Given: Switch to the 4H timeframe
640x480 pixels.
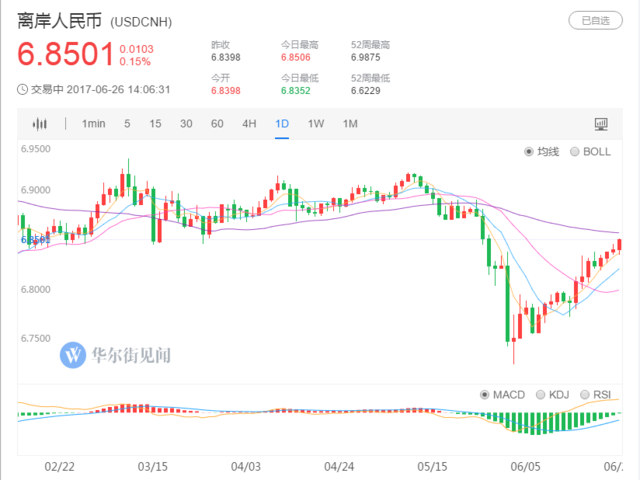Looking at the screenshot, I should coord(249,124).
